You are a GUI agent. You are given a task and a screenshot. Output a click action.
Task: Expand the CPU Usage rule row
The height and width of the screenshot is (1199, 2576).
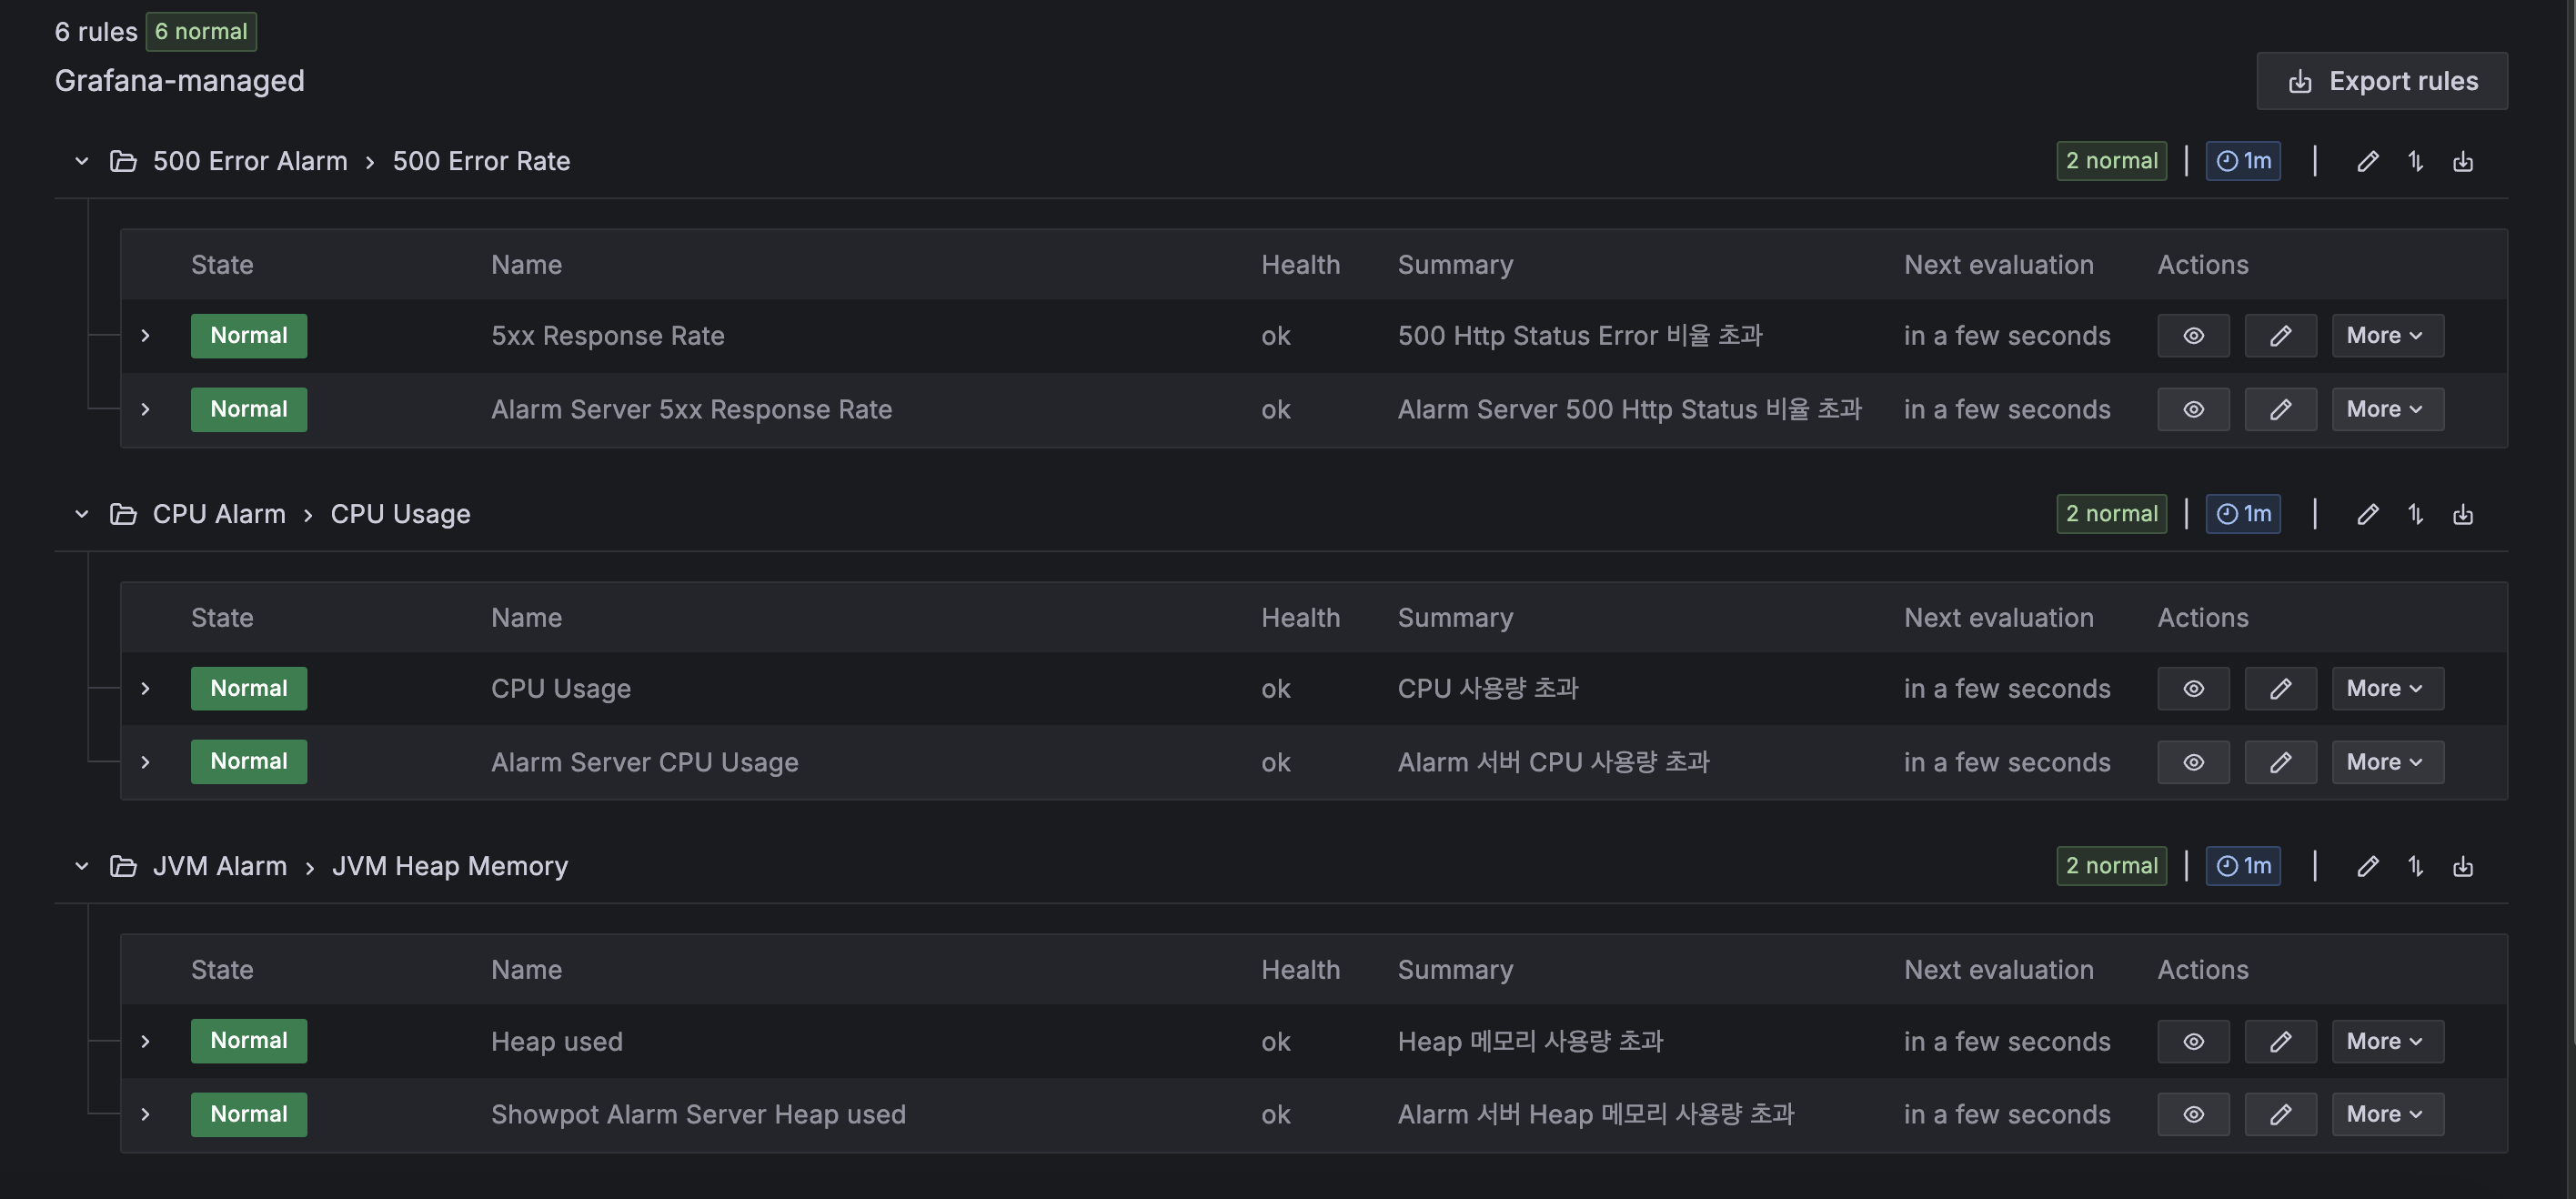point(146,689)
